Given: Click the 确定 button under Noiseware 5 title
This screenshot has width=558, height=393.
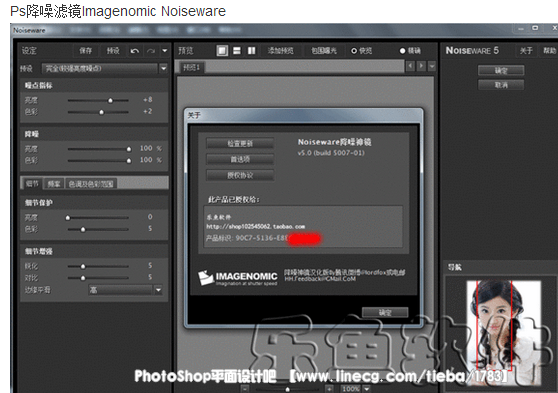Looking at the screenshot, I should pos(501,70).
